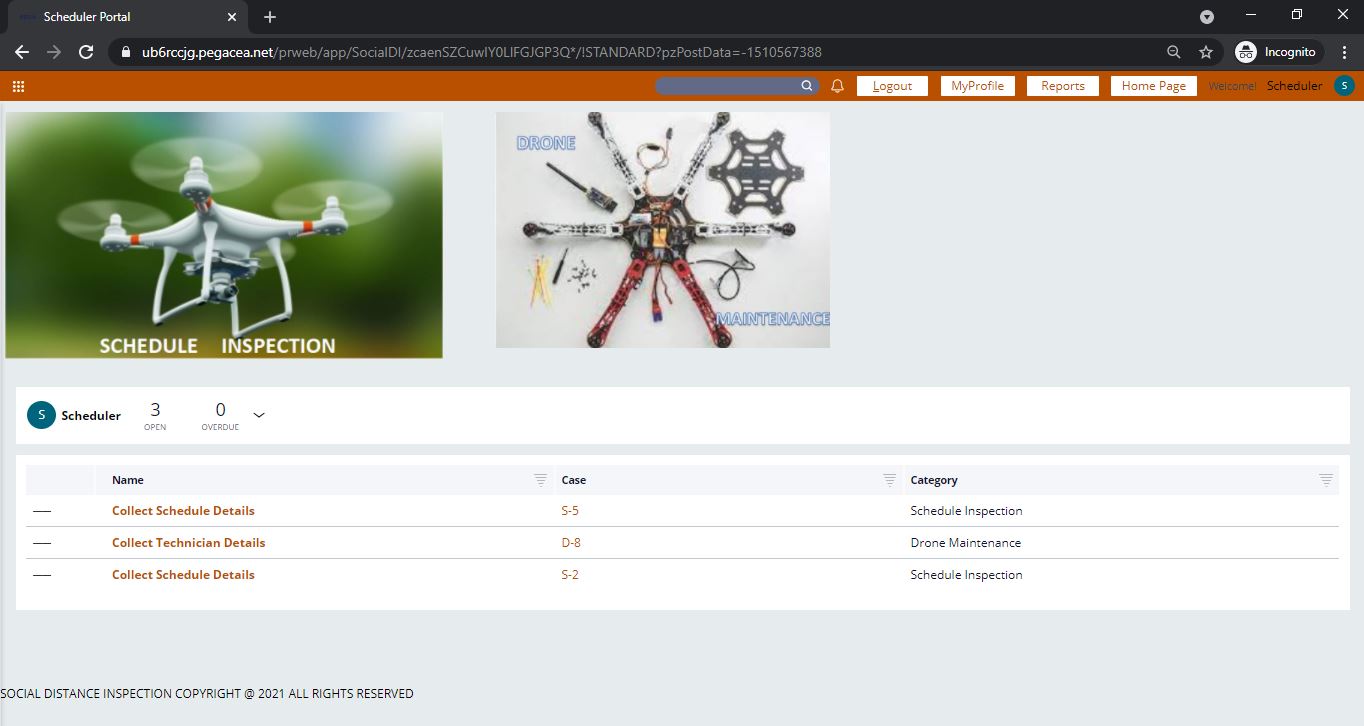The image size is (1364, 726).
Task: Open the notifications bell
Action: (x=838, y=86)
